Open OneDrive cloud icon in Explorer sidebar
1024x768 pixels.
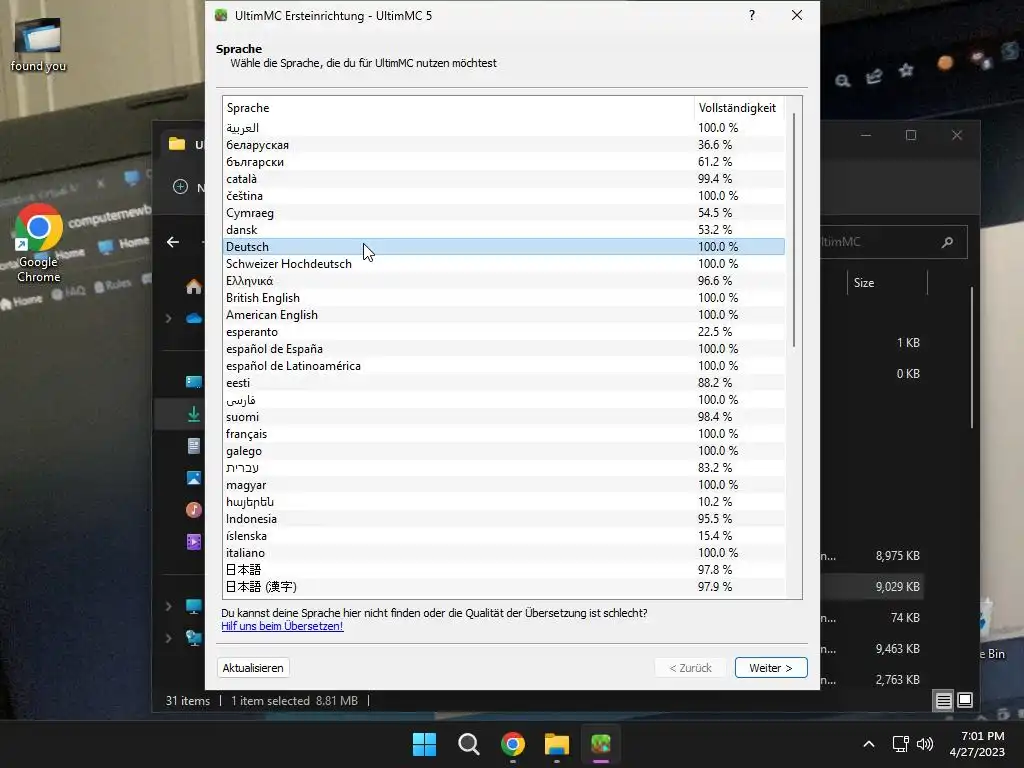(x=193, y=318)
